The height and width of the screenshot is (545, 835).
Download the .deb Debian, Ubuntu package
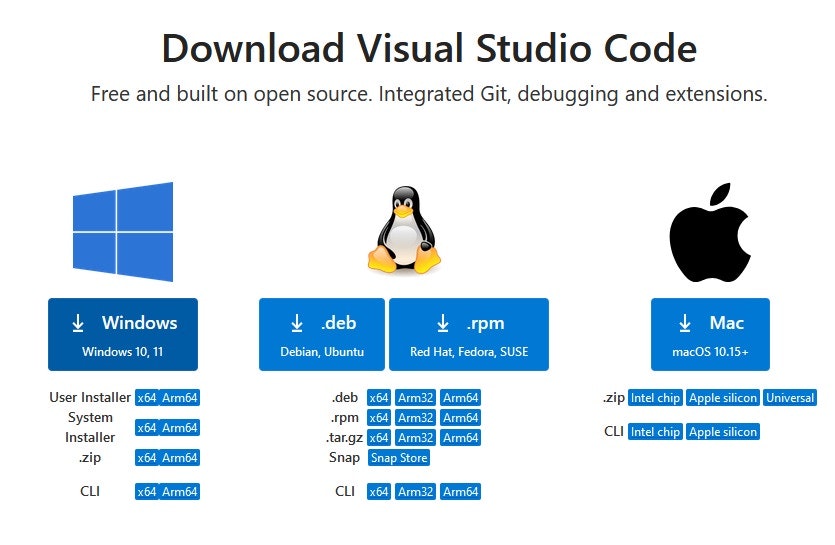322,335
